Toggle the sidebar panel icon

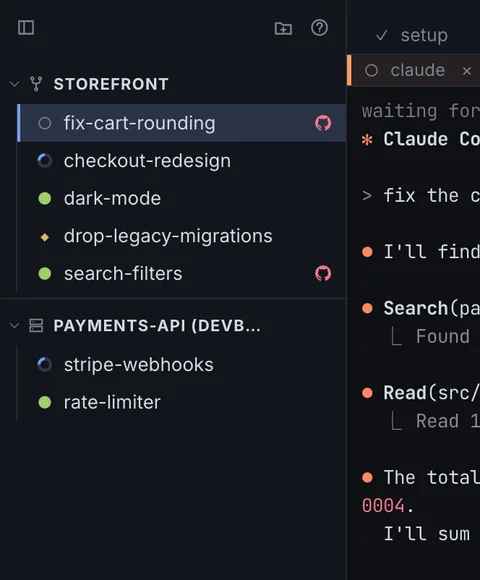coord(26,28)
